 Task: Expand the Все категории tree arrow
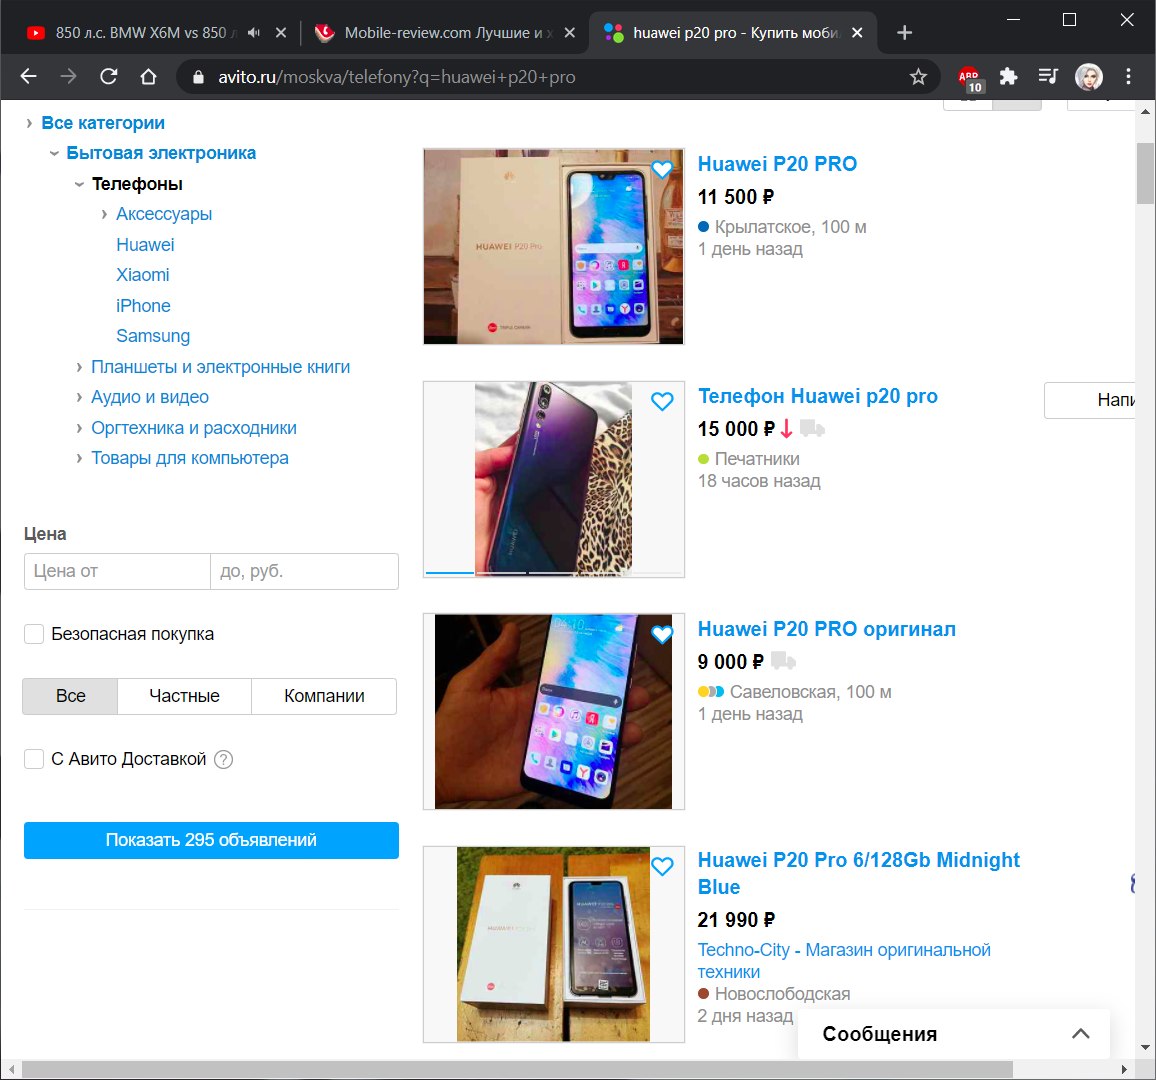pos(29,123)
